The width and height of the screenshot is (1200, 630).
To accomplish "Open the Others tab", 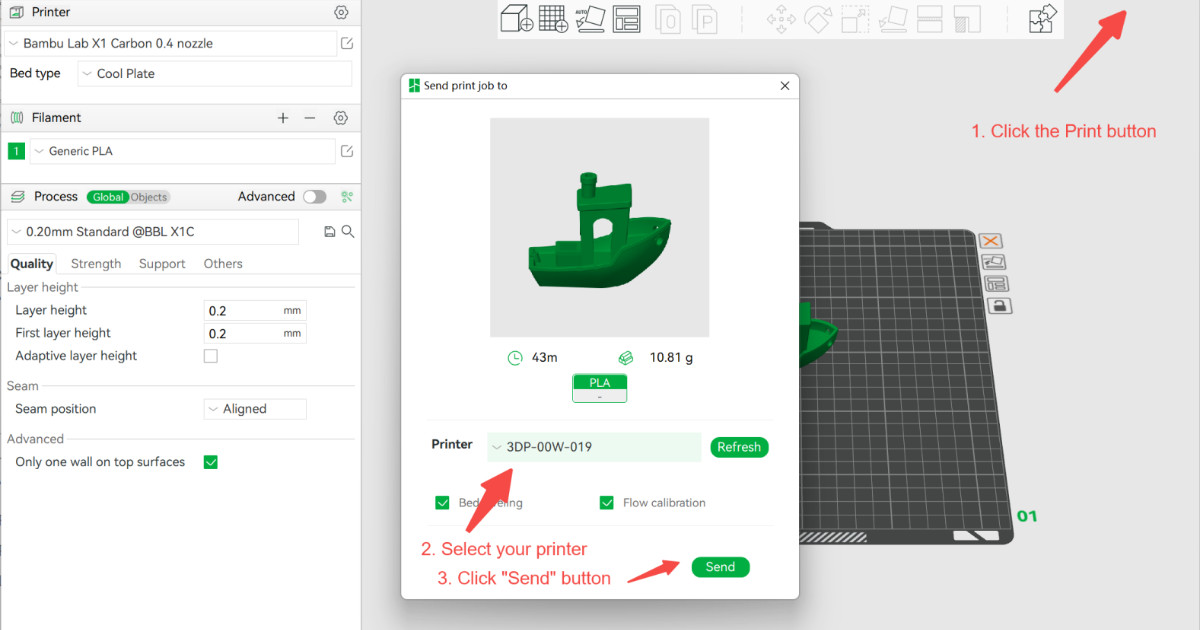I will click(223, 264).
